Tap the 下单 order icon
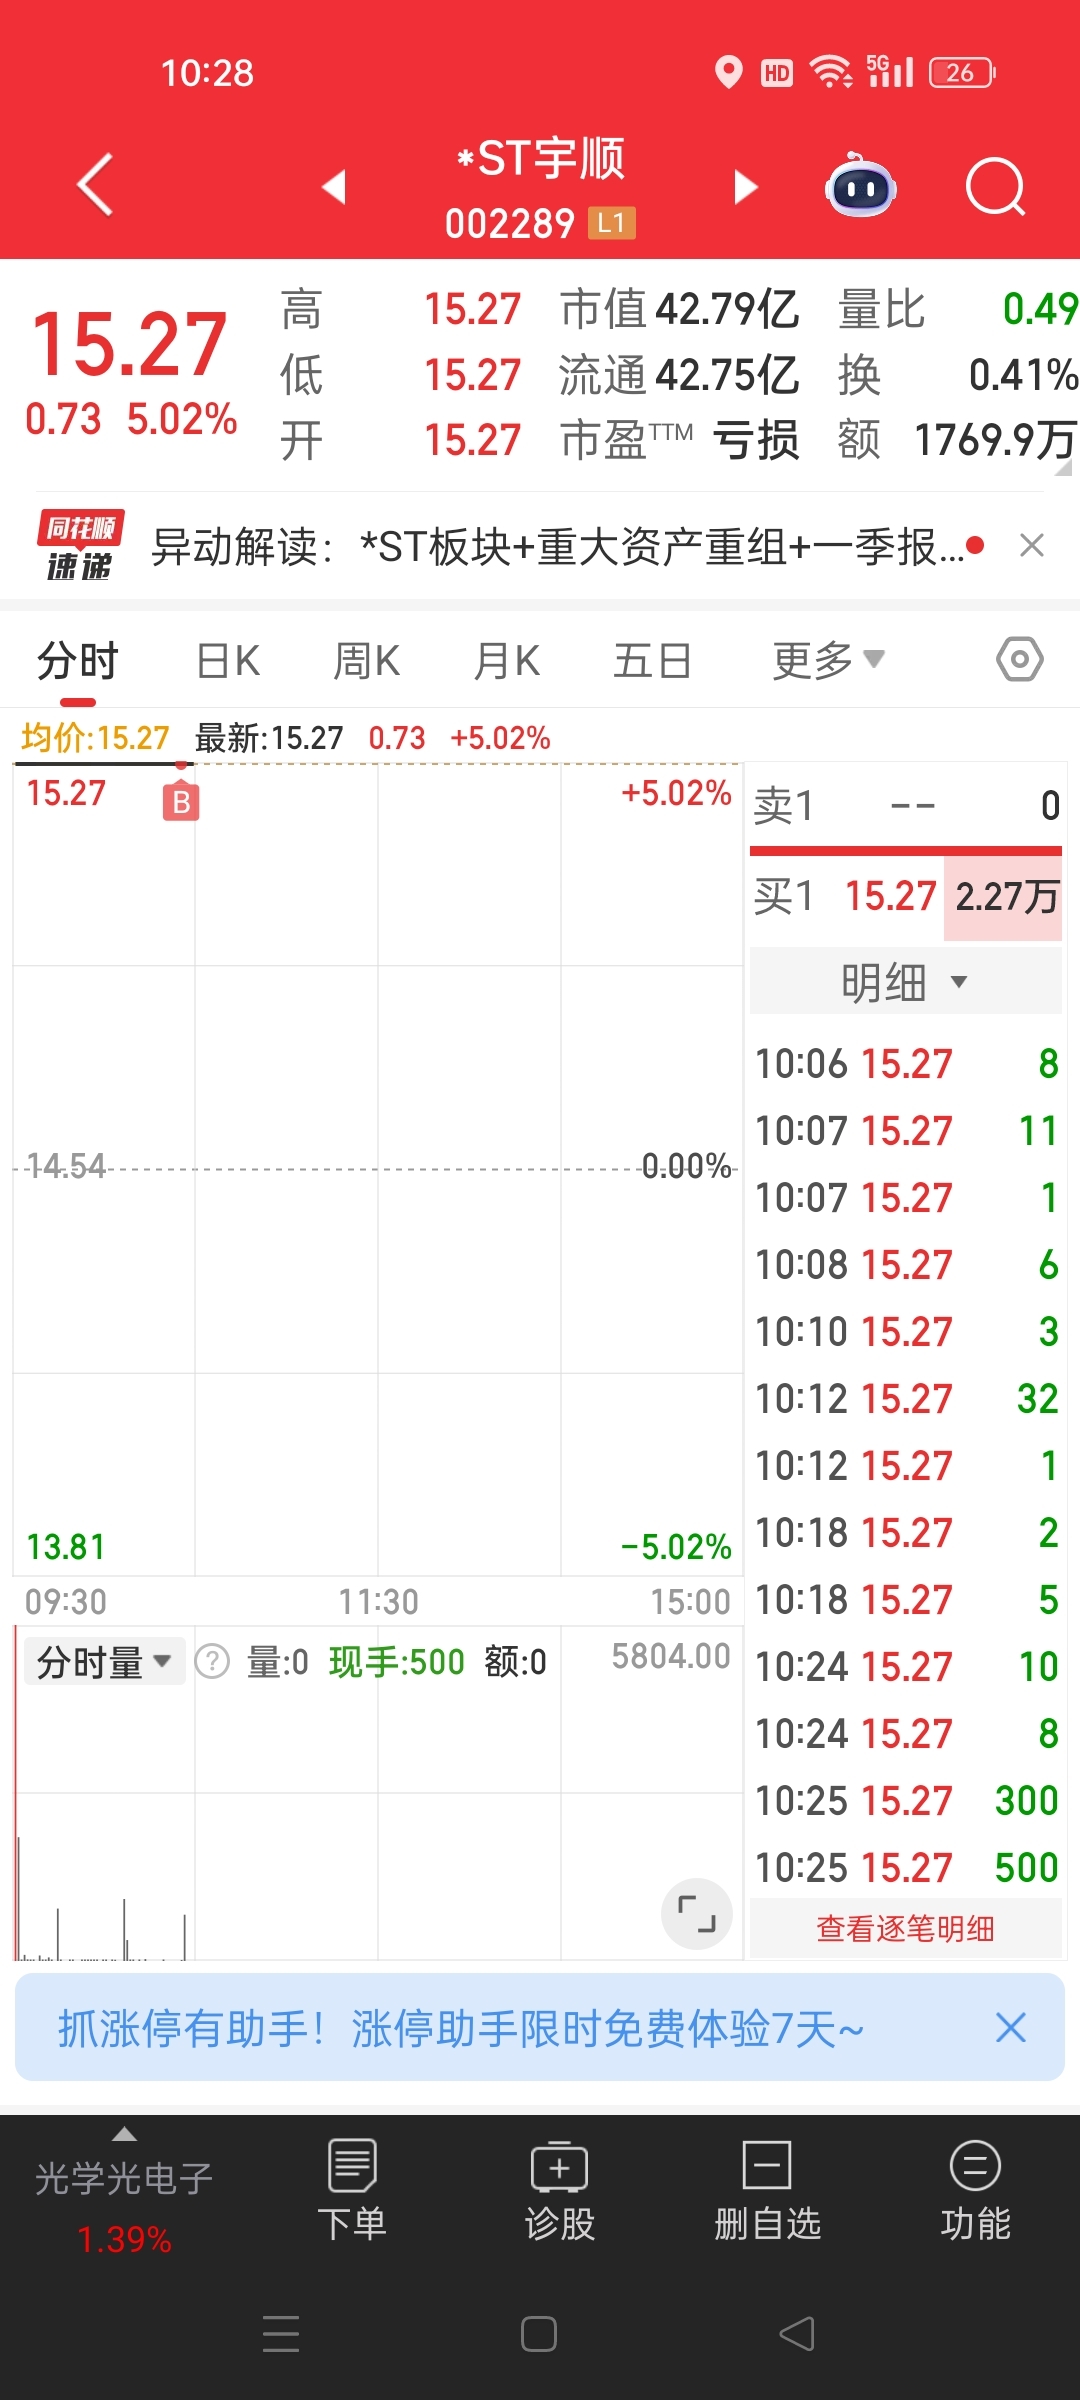The height and width of the screenshot is (2400, 1080). [352, 2190]
